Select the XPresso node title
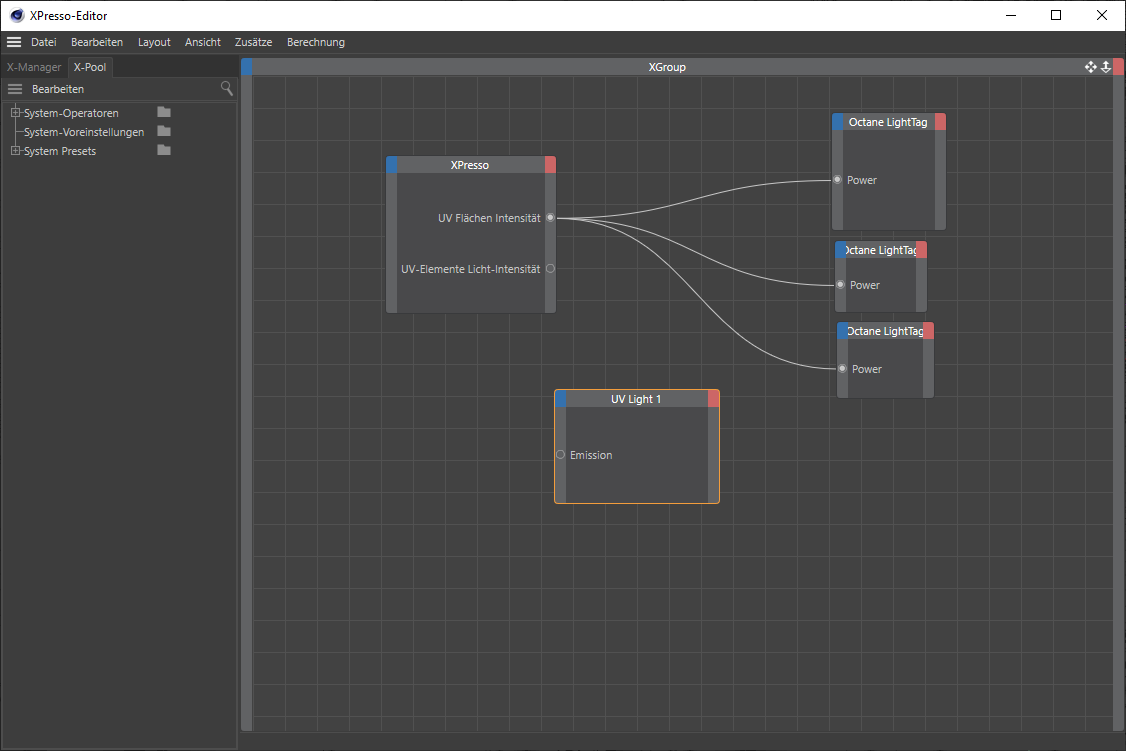 [x=470, y=165]
